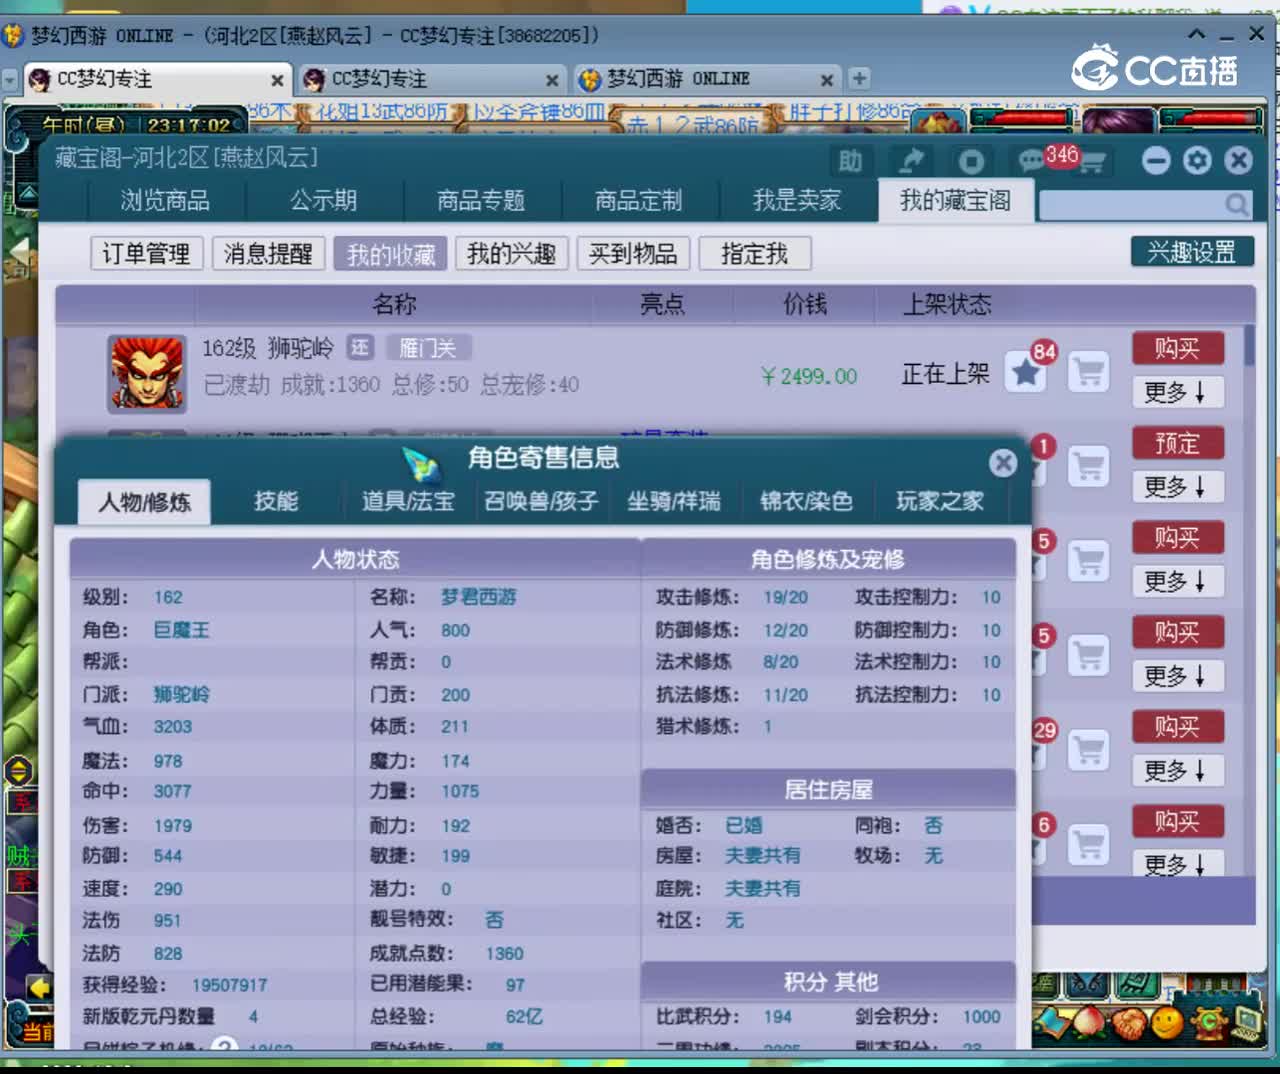This screenshot has width=1280, height=1074.
Task: Switch to 公示期 tab
Action: pos(323,201)
